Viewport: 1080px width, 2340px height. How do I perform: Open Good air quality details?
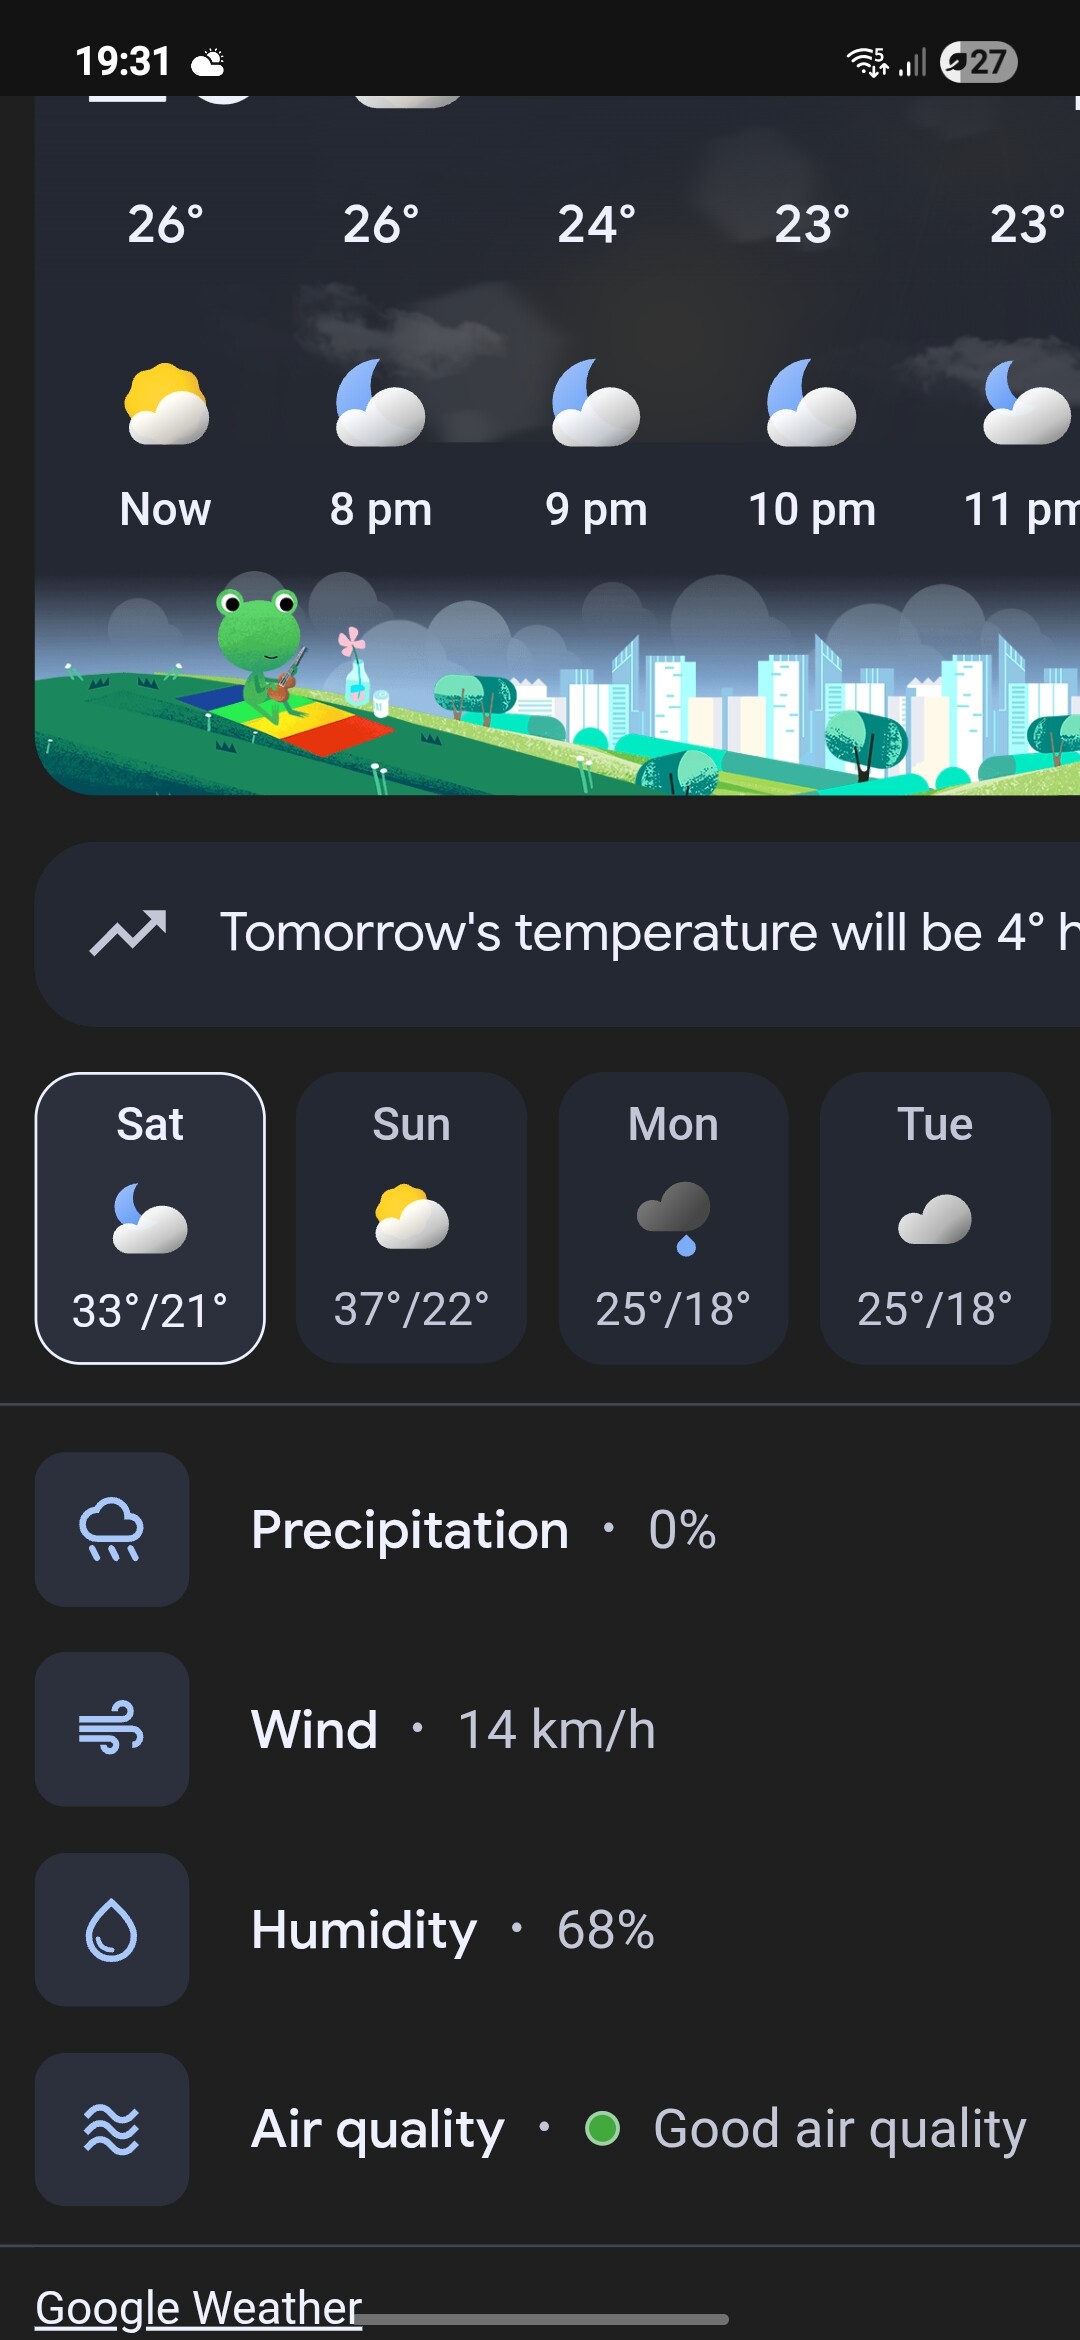pyautogui.click(x=838, y=2129)
